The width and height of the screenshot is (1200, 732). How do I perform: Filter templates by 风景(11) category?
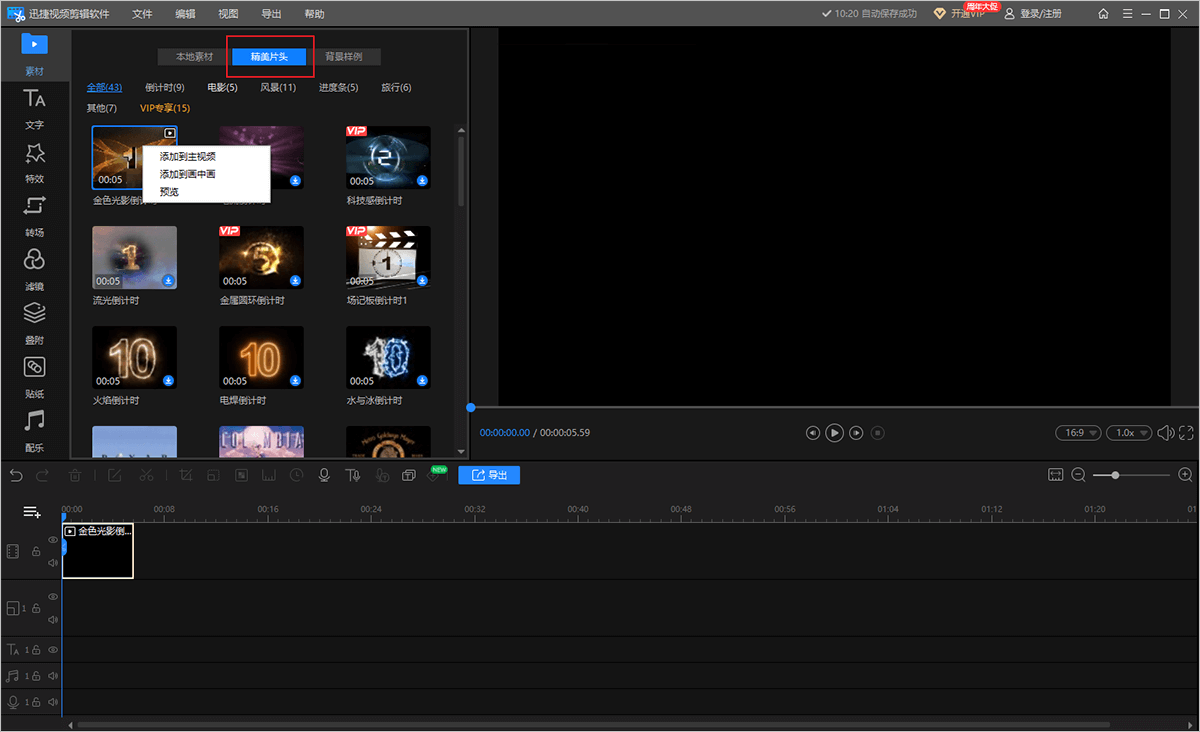click(278, 88)
